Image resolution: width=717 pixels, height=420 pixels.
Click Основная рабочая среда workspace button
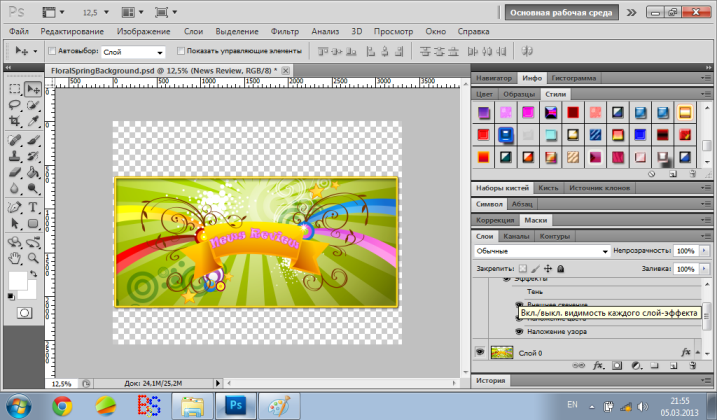560,13
